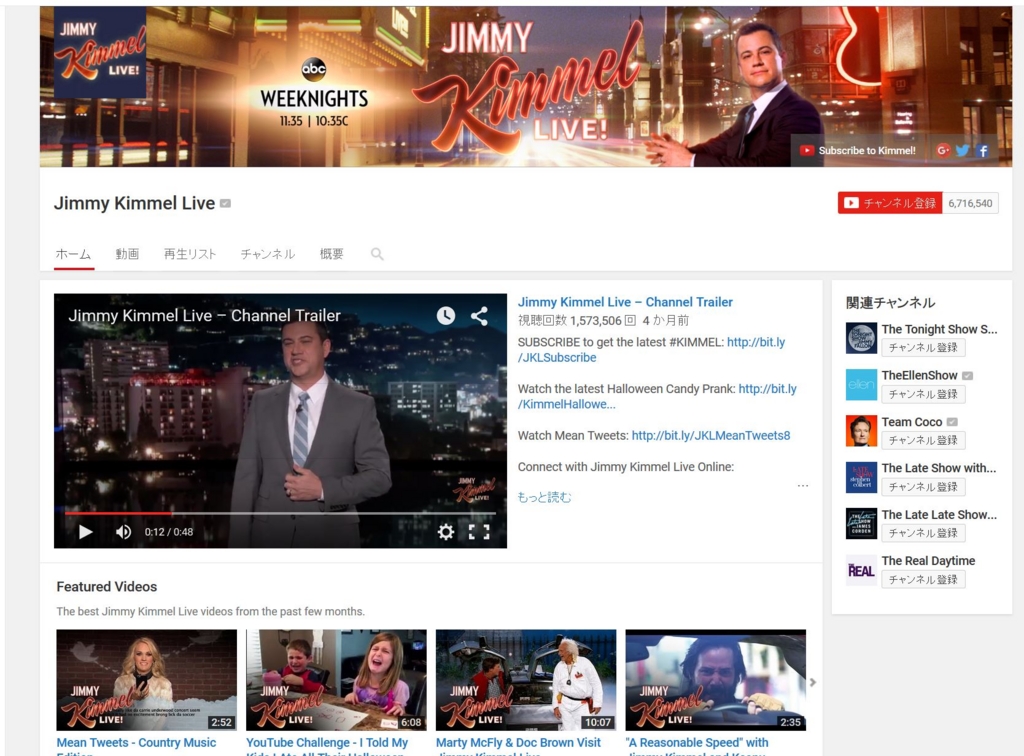This screenshot has width=1024, height=756.
Task: Click subscriber count 6,716,540
Action: click(x=970, y=203)
